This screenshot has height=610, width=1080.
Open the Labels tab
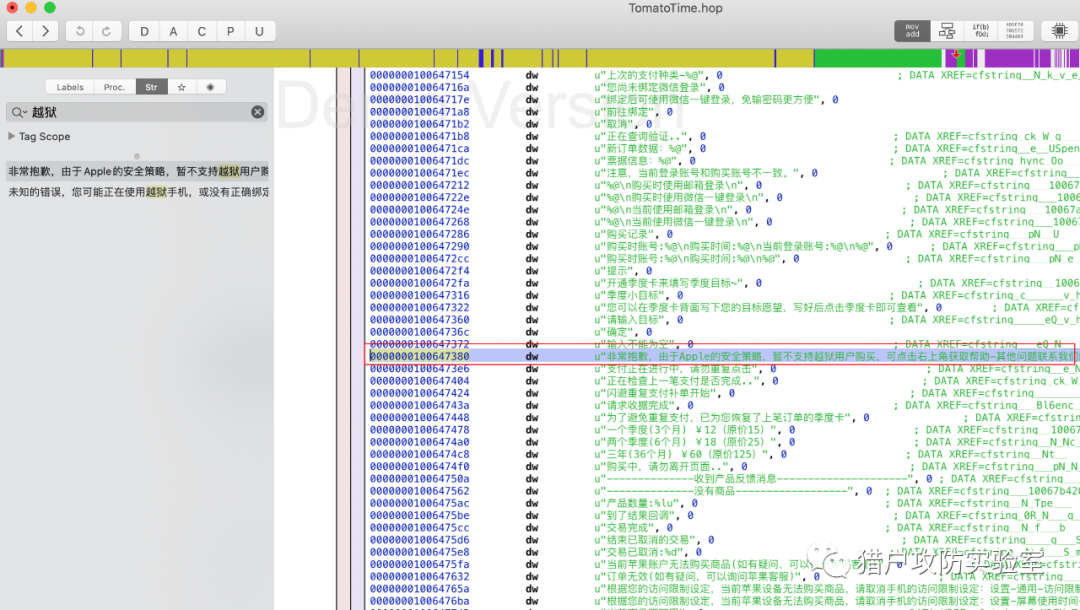[x=70, y=87]
